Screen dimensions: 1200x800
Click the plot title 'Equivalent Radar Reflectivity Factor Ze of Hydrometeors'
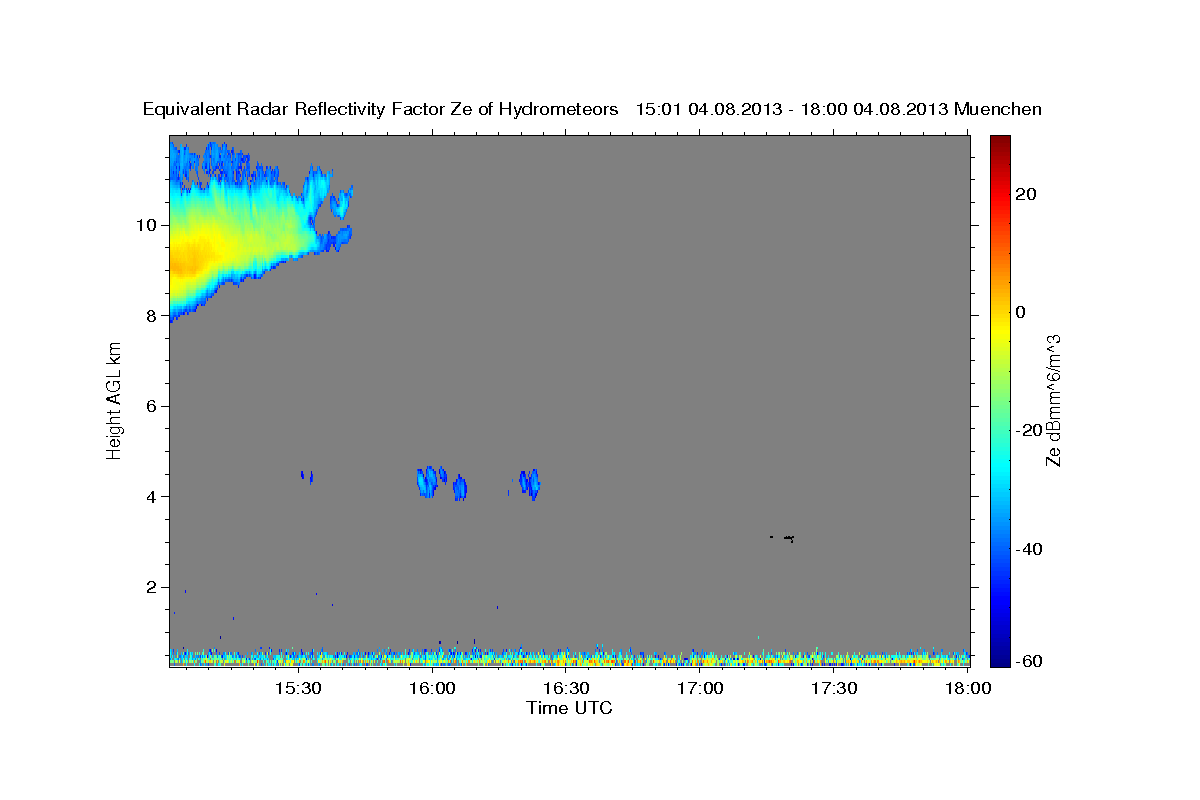tap(381, 110)
